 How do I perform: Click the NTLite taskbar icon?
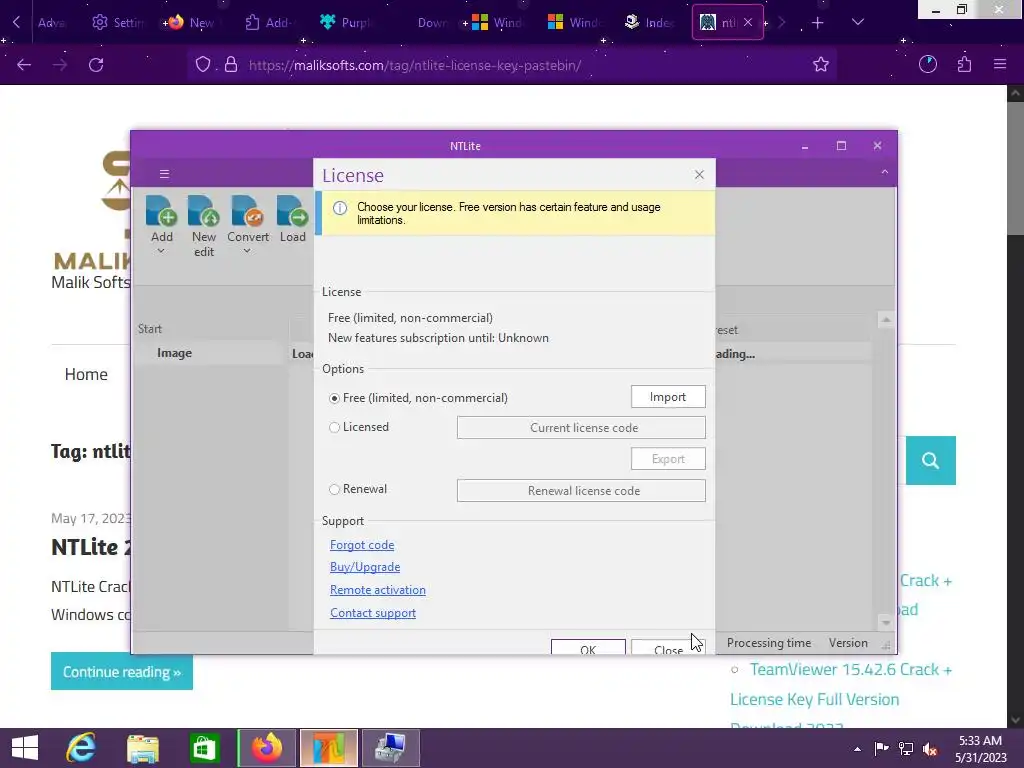point(328,748)
